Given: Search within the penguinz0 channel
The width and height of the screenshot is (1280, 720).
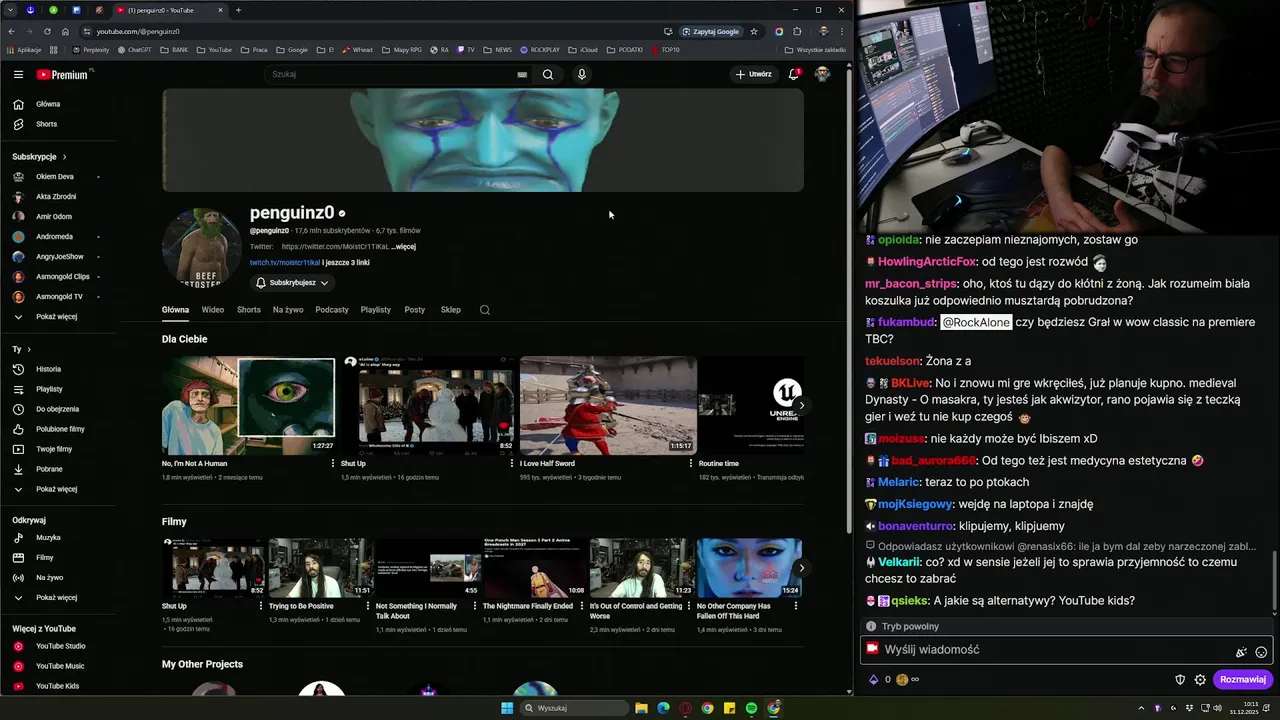Looking at the screenshot, I should coord(485,310).
